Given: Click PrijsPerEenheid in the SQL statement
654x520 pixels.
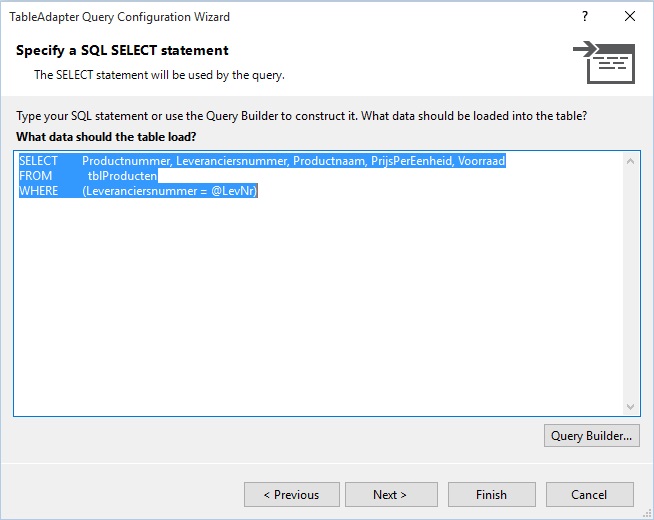Looking at the screenshot, I should click(412, 161).
